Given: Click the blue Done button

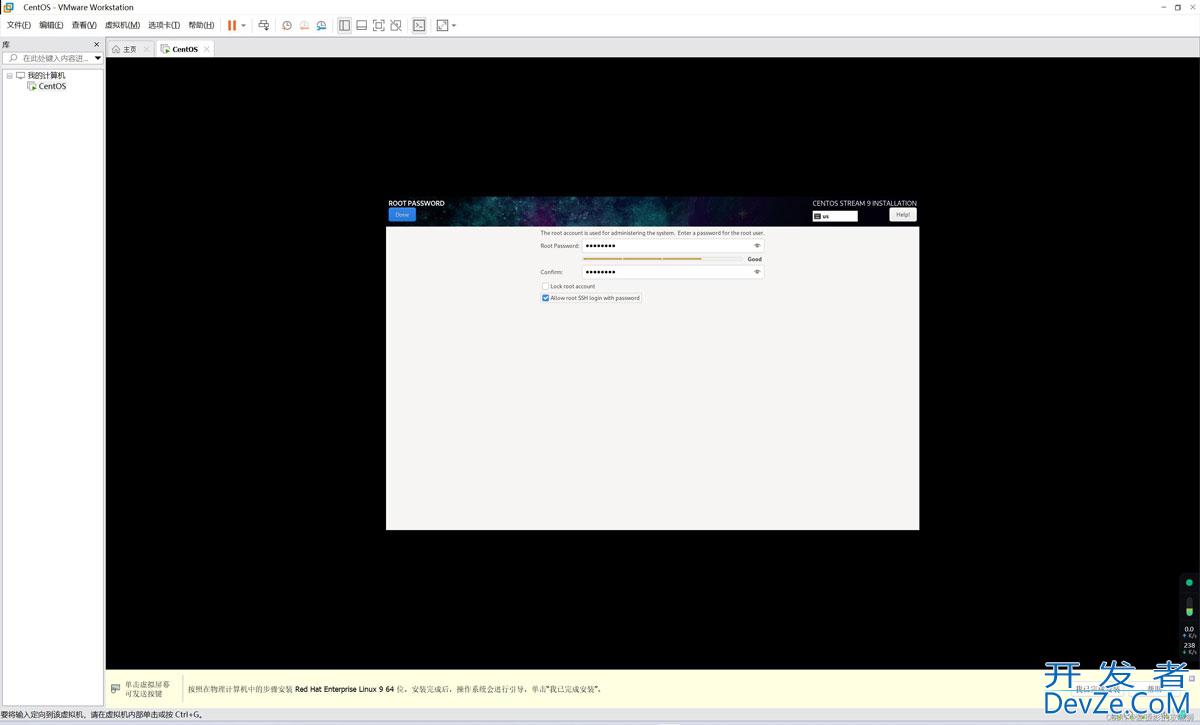Looking at the screenshot, I should [x=402, y=215].
